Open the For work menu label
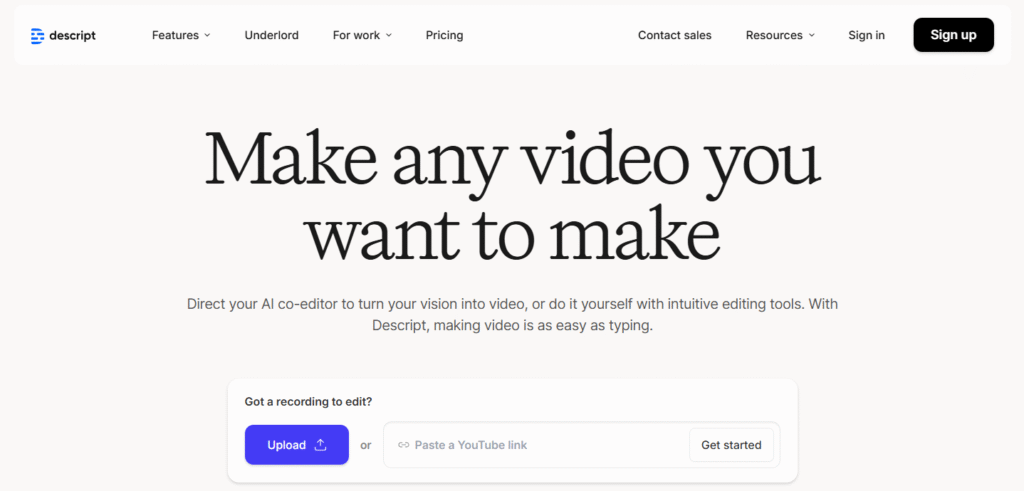Screen dimensions: 1024x491 click(356, 35)
